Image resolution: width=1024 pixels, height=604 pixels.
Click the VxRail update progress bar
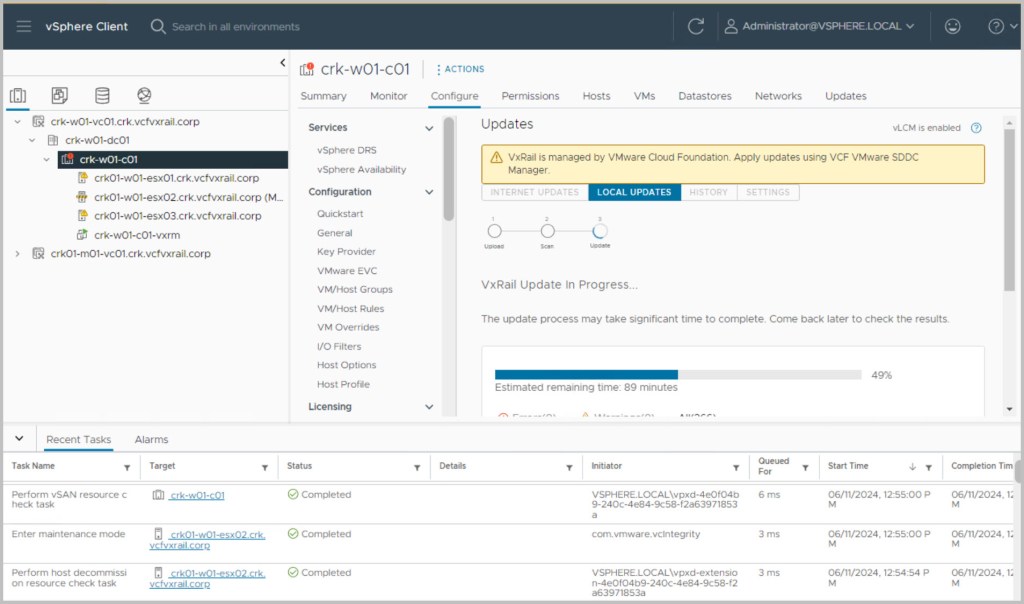tap(677, 375)
